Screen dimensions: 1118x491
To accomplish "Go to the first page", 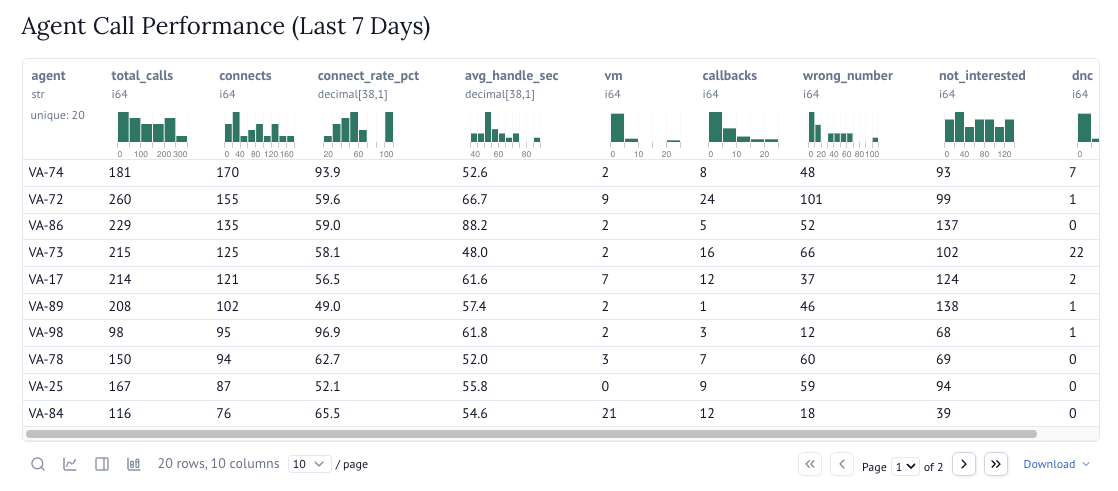I will pos(810,464).
